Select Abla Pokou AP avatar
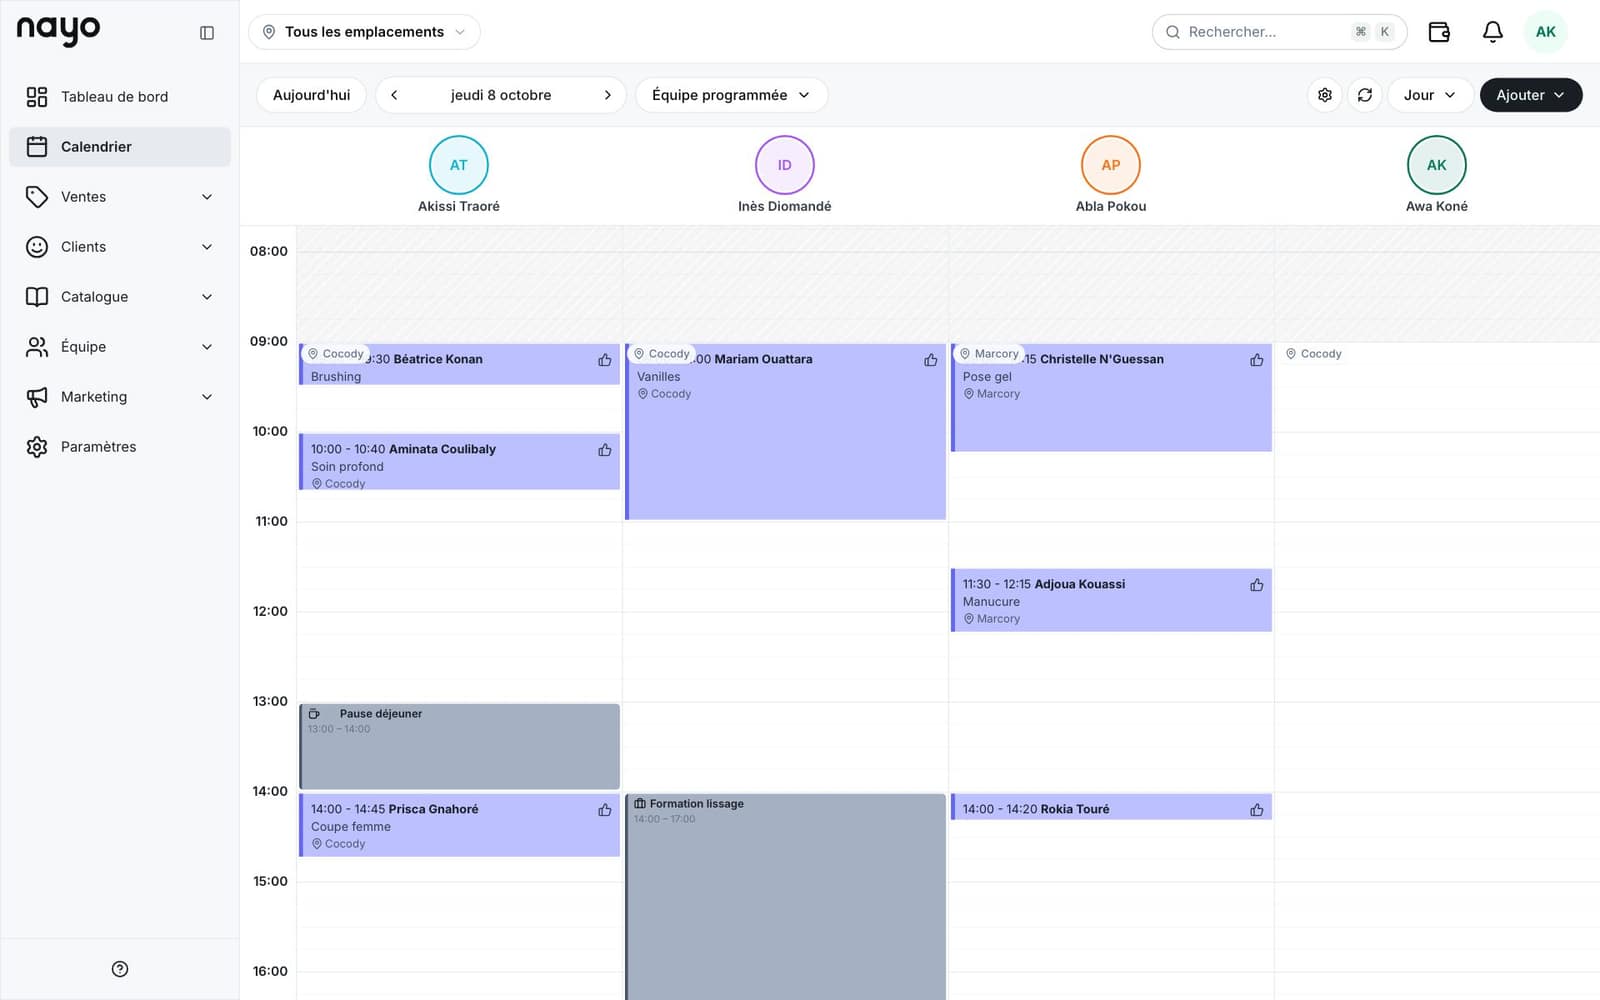The width and height of the screenshot is (1600, 1000). click(x=1110, y=165)
